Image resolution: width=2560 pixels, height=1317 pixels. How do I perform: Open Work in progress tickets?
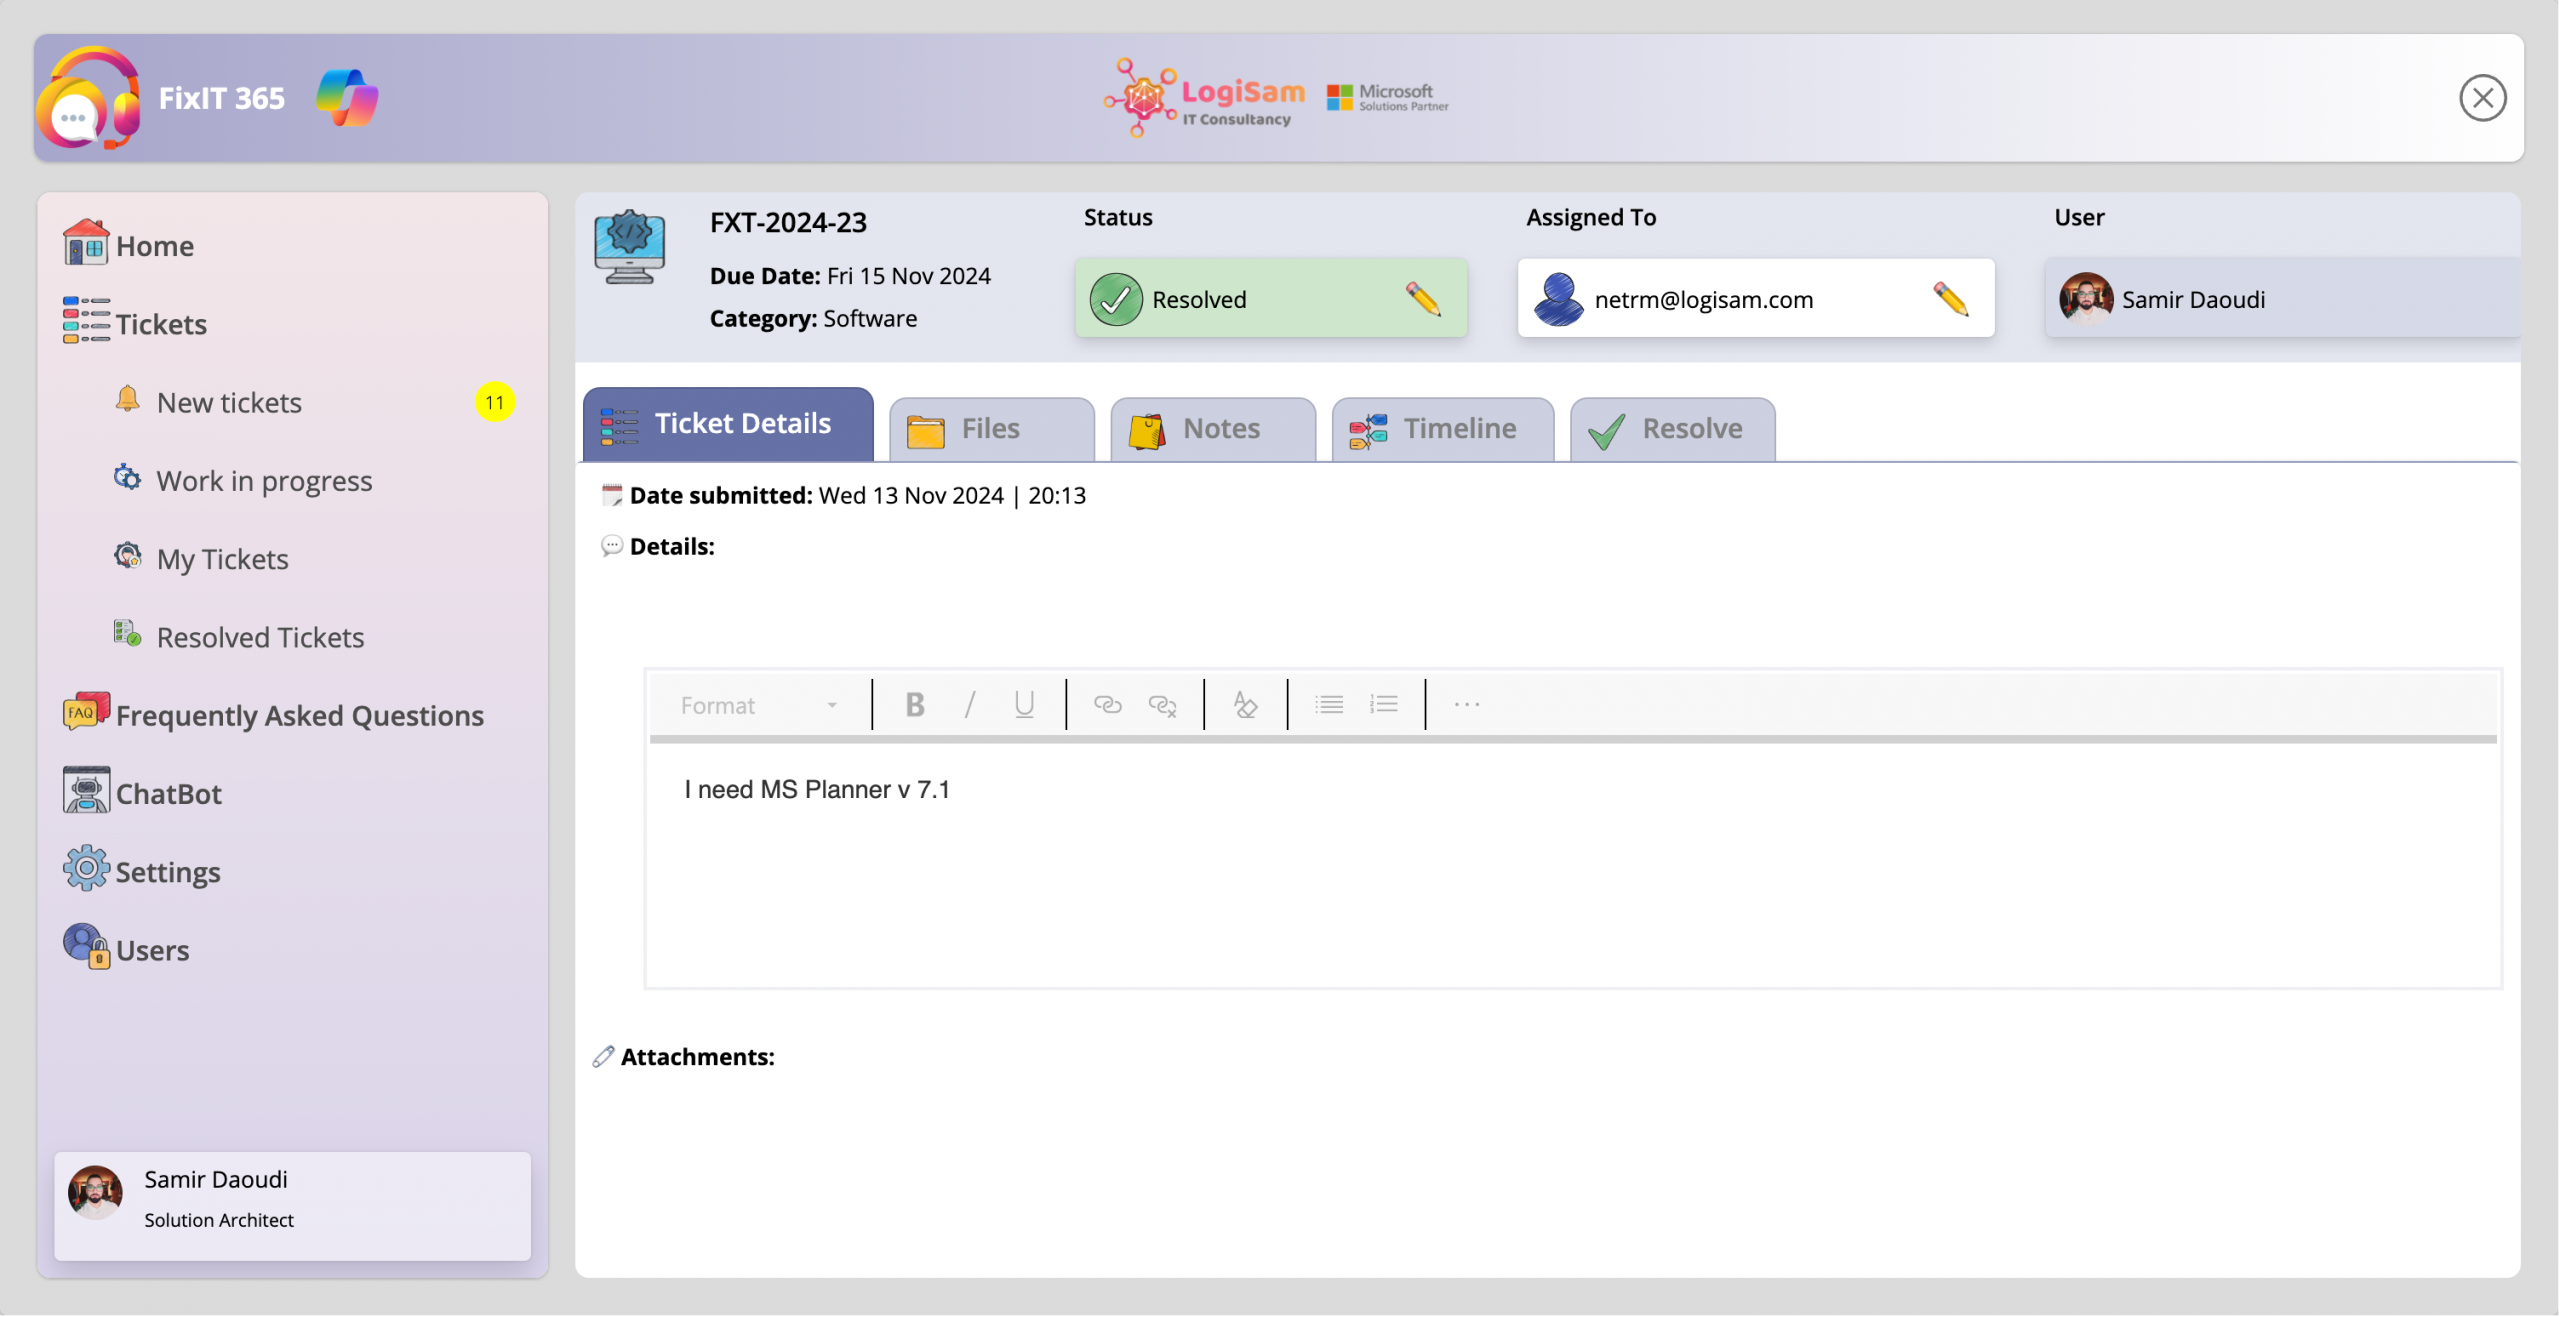point(264,481)
